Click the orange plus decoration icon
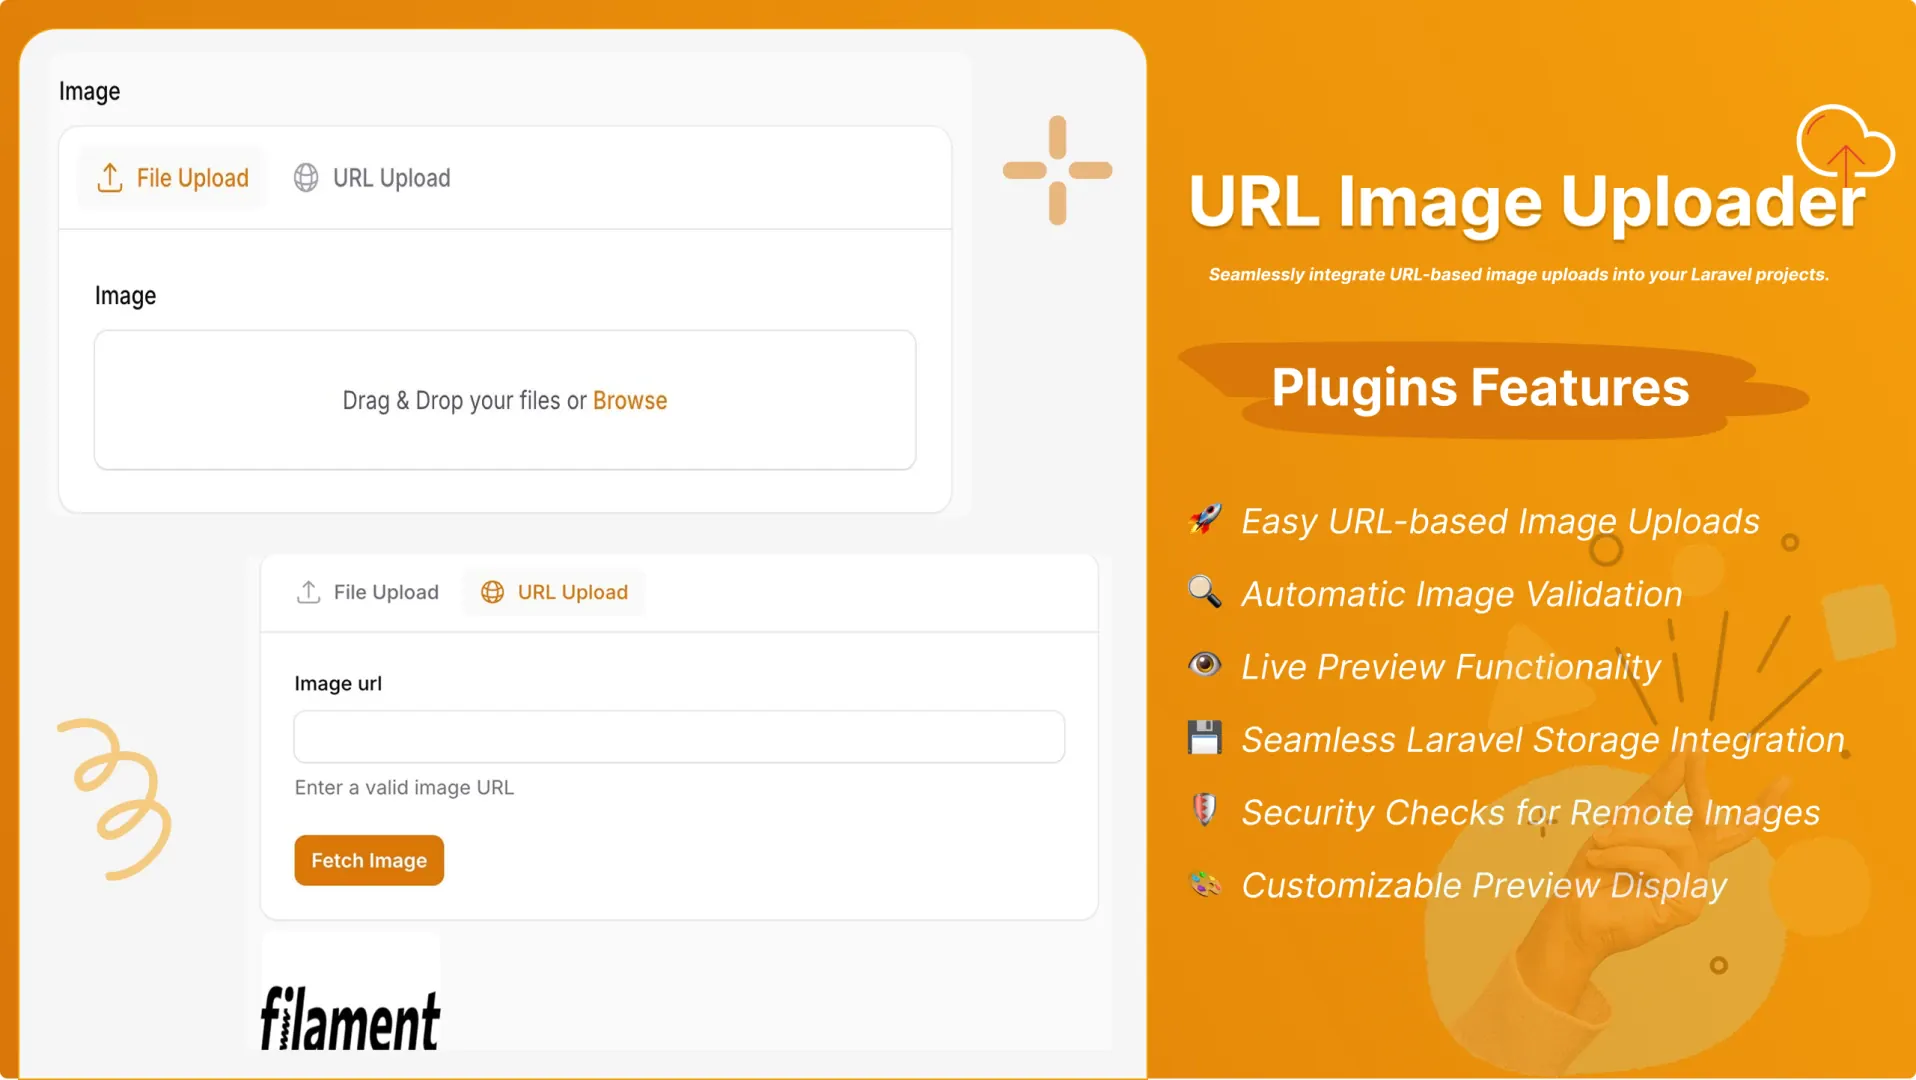 click(1056, 170)
